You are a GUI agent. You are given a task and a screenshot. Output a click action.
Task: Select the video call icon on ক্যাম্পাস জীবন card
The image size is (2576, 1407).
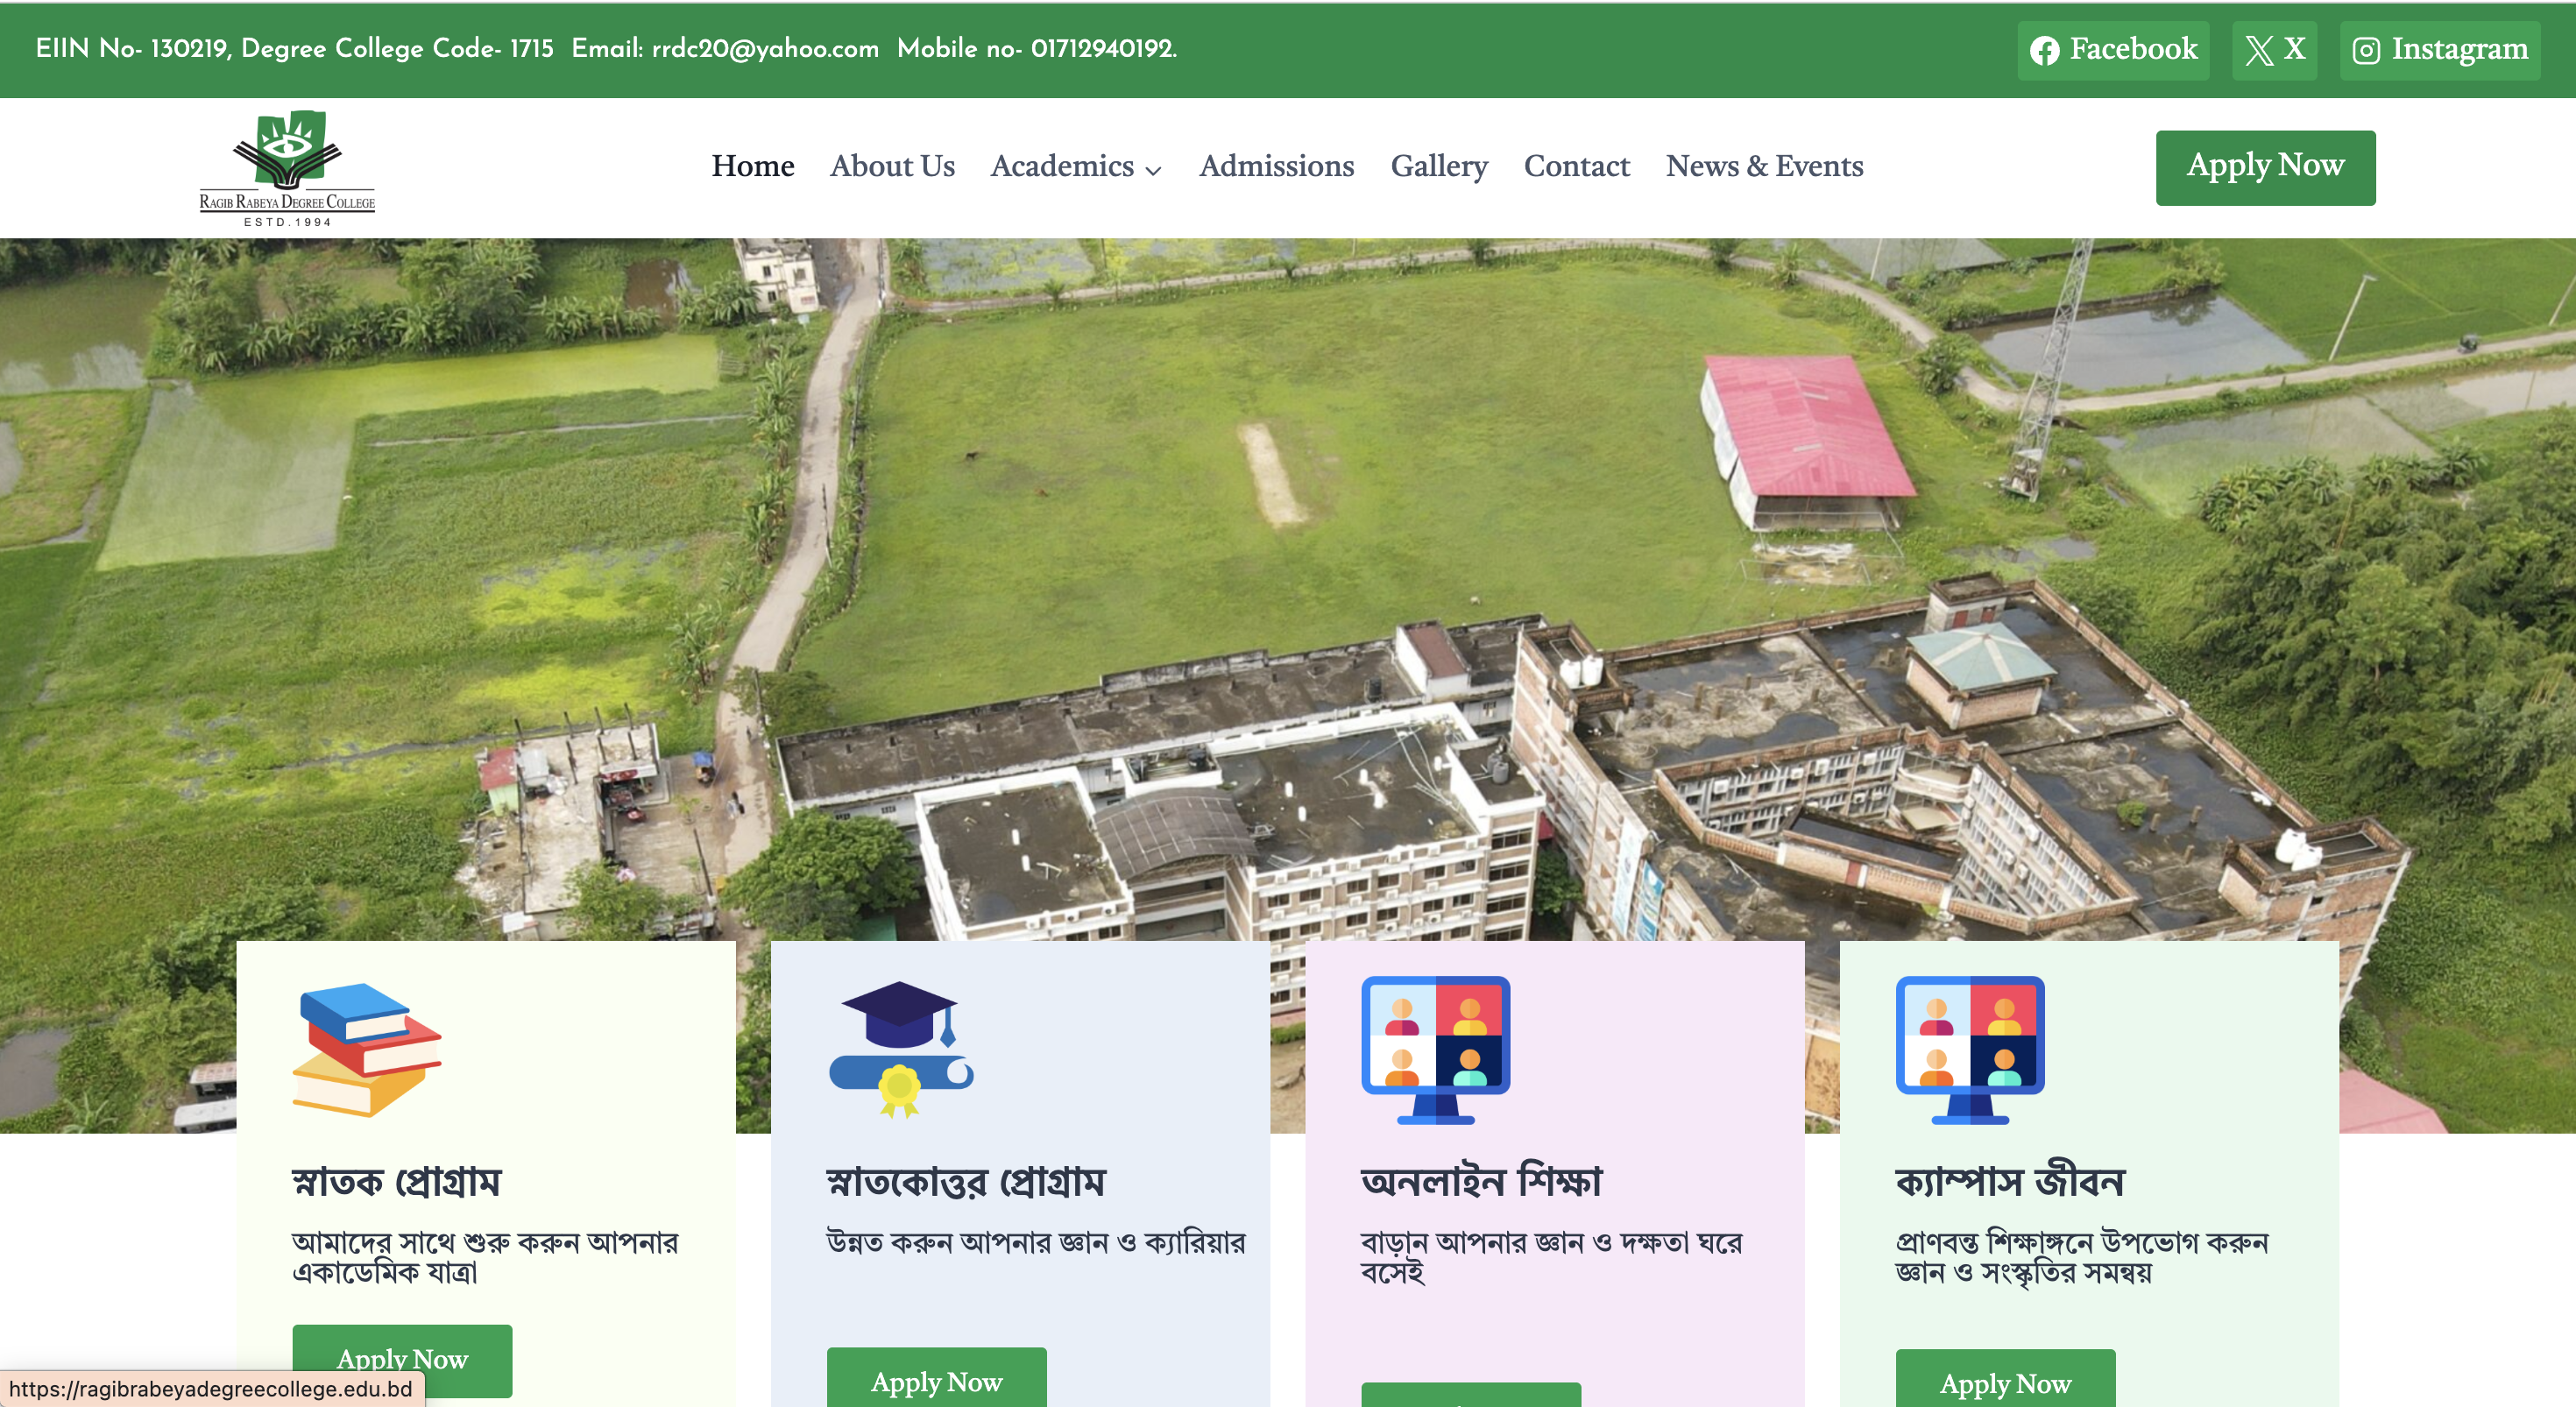1970,1048
